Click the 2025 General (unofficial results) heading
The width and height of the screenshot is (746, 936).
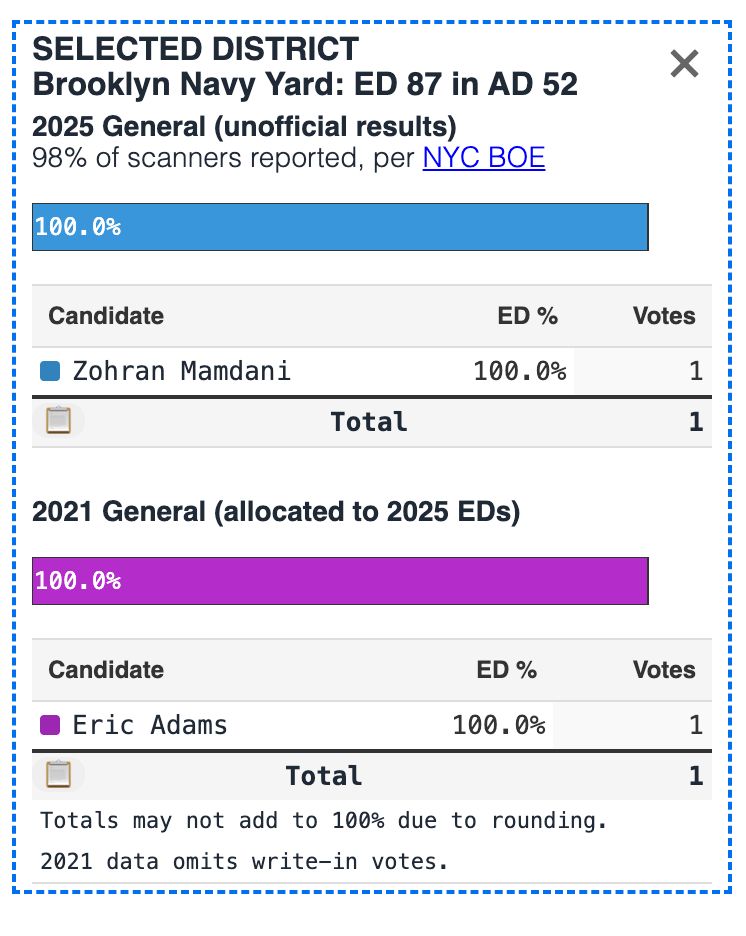(244, 128)
